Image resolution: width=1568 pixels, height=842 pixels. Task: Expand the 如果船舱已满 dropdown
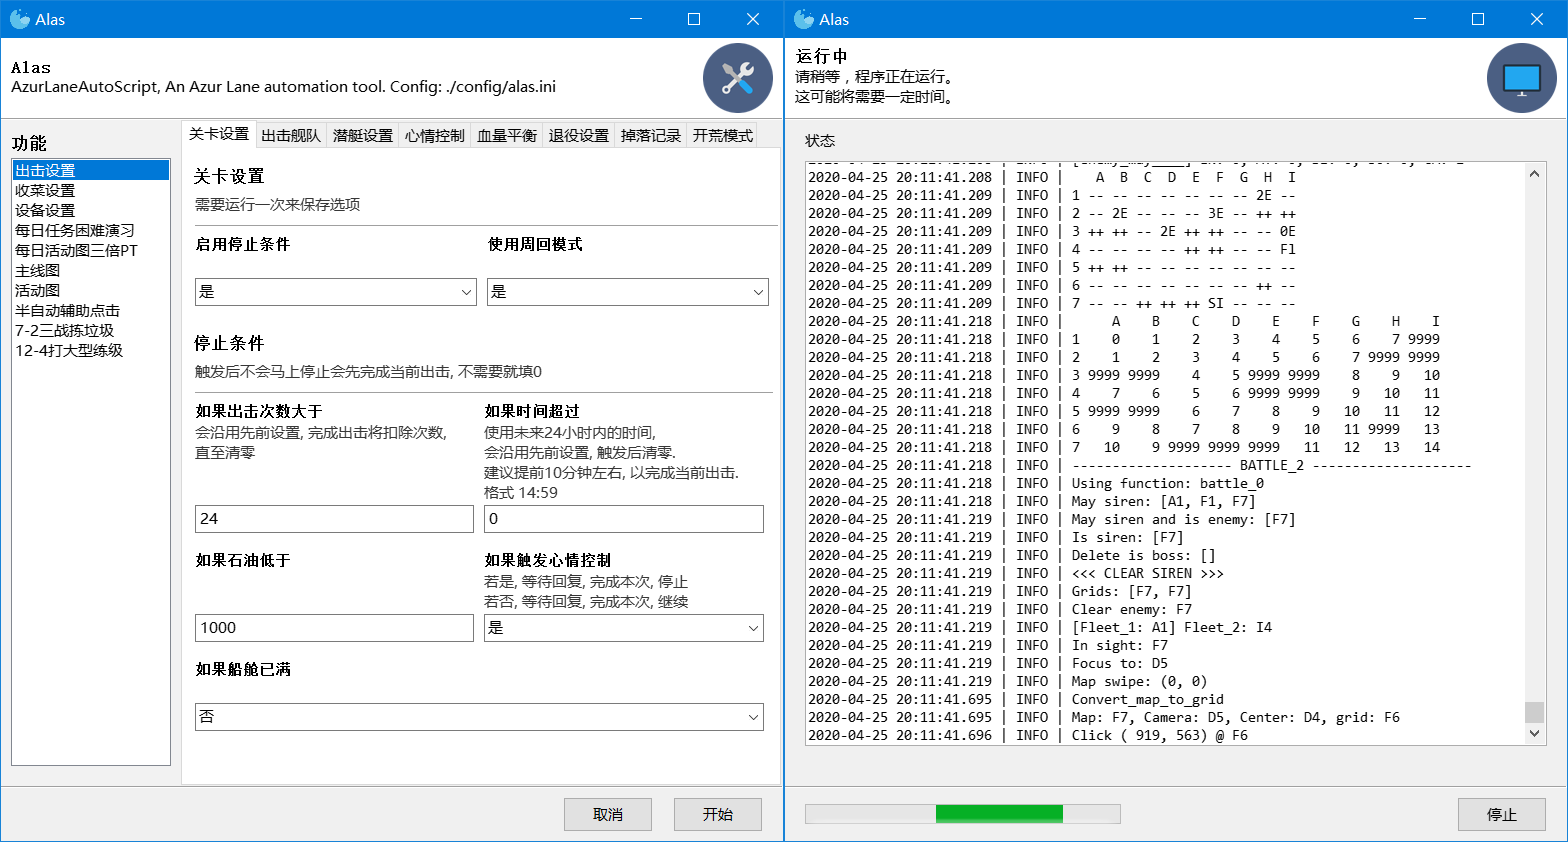(x=478, y=717)
